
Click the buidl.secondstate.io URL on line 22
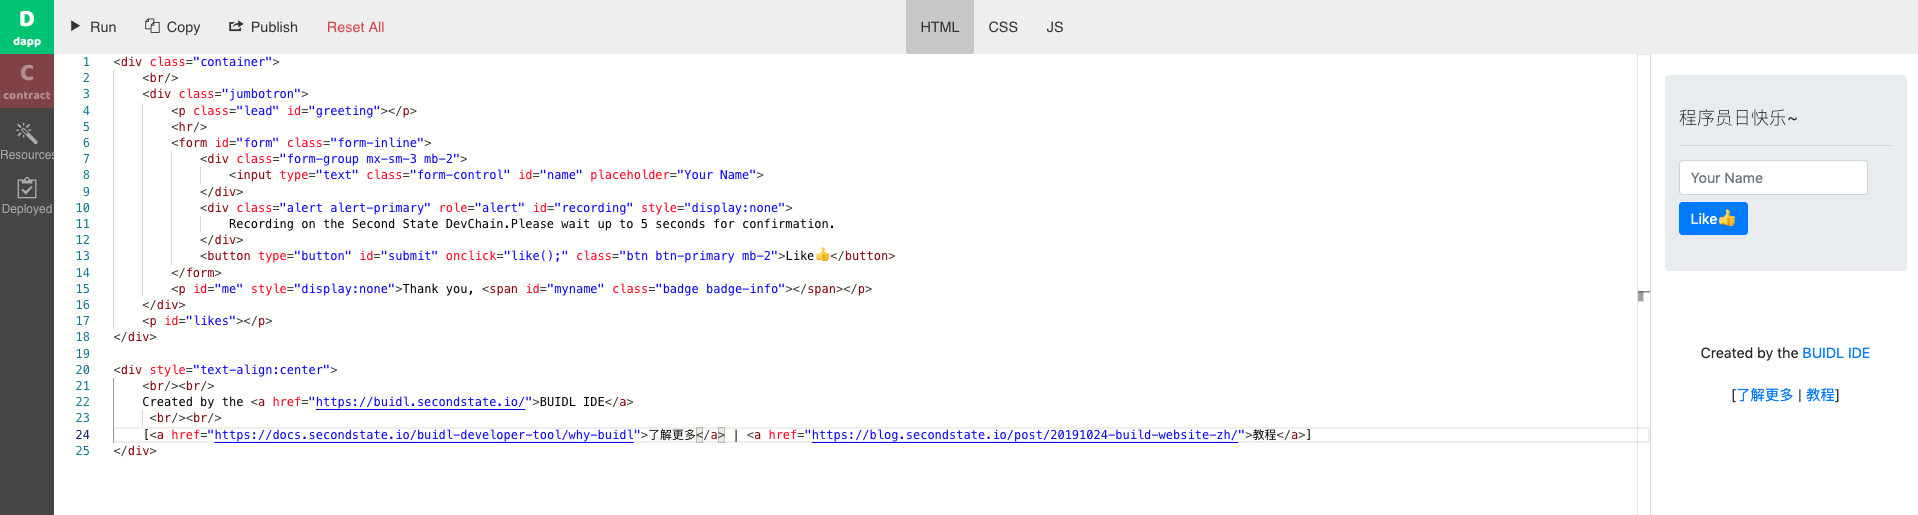(x=420, y=402)
